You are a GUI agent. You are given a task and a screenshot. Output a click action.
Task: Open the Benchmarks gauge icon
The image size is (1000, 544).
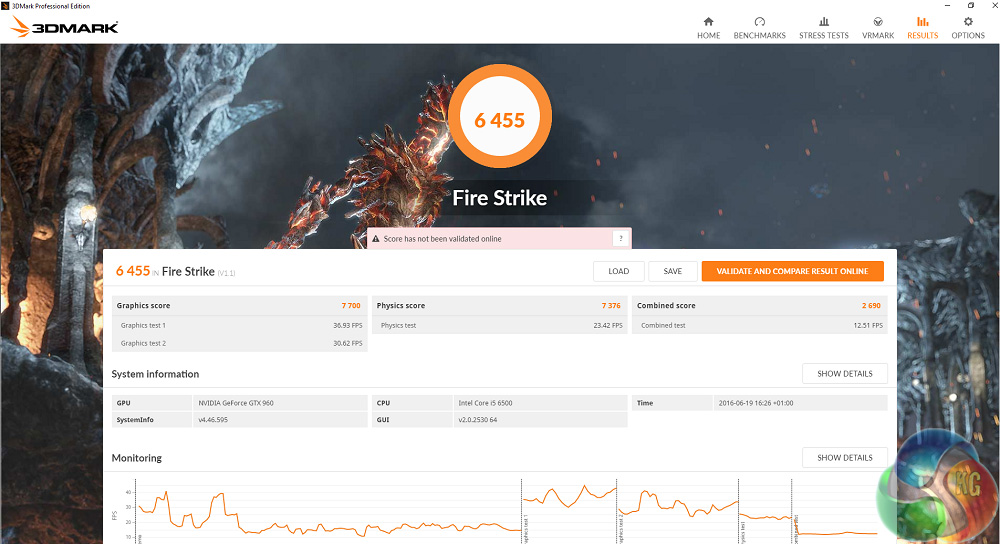(760, 22)
